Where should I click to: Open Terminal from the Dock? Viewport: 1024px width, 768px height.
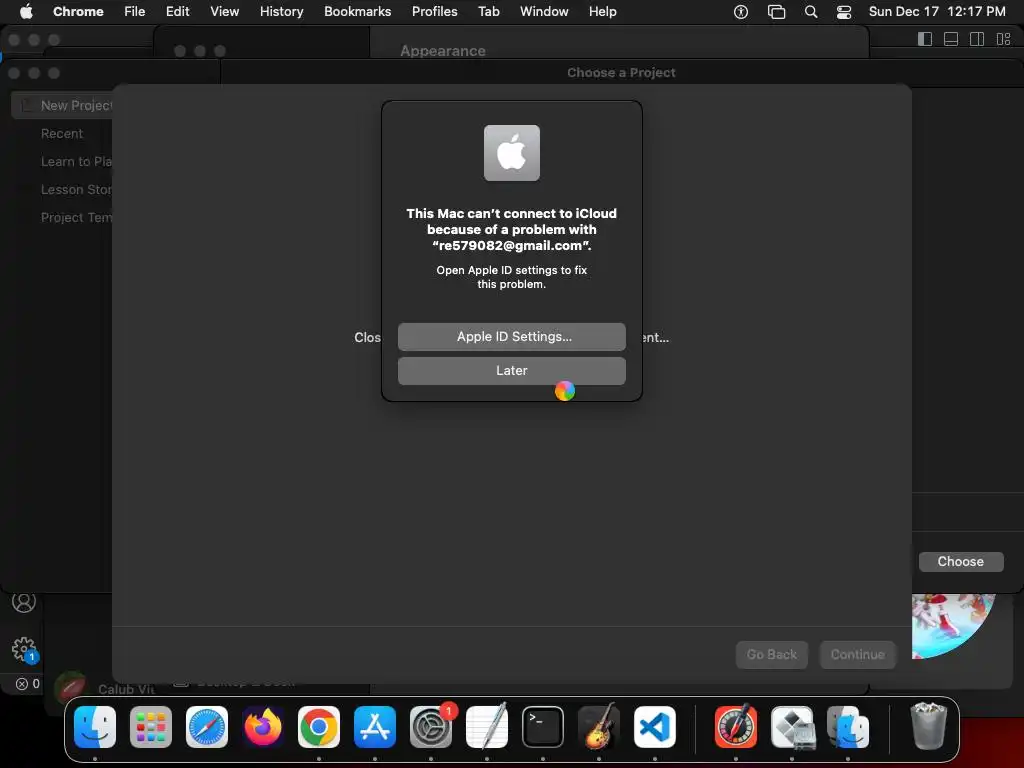point(543,727)
